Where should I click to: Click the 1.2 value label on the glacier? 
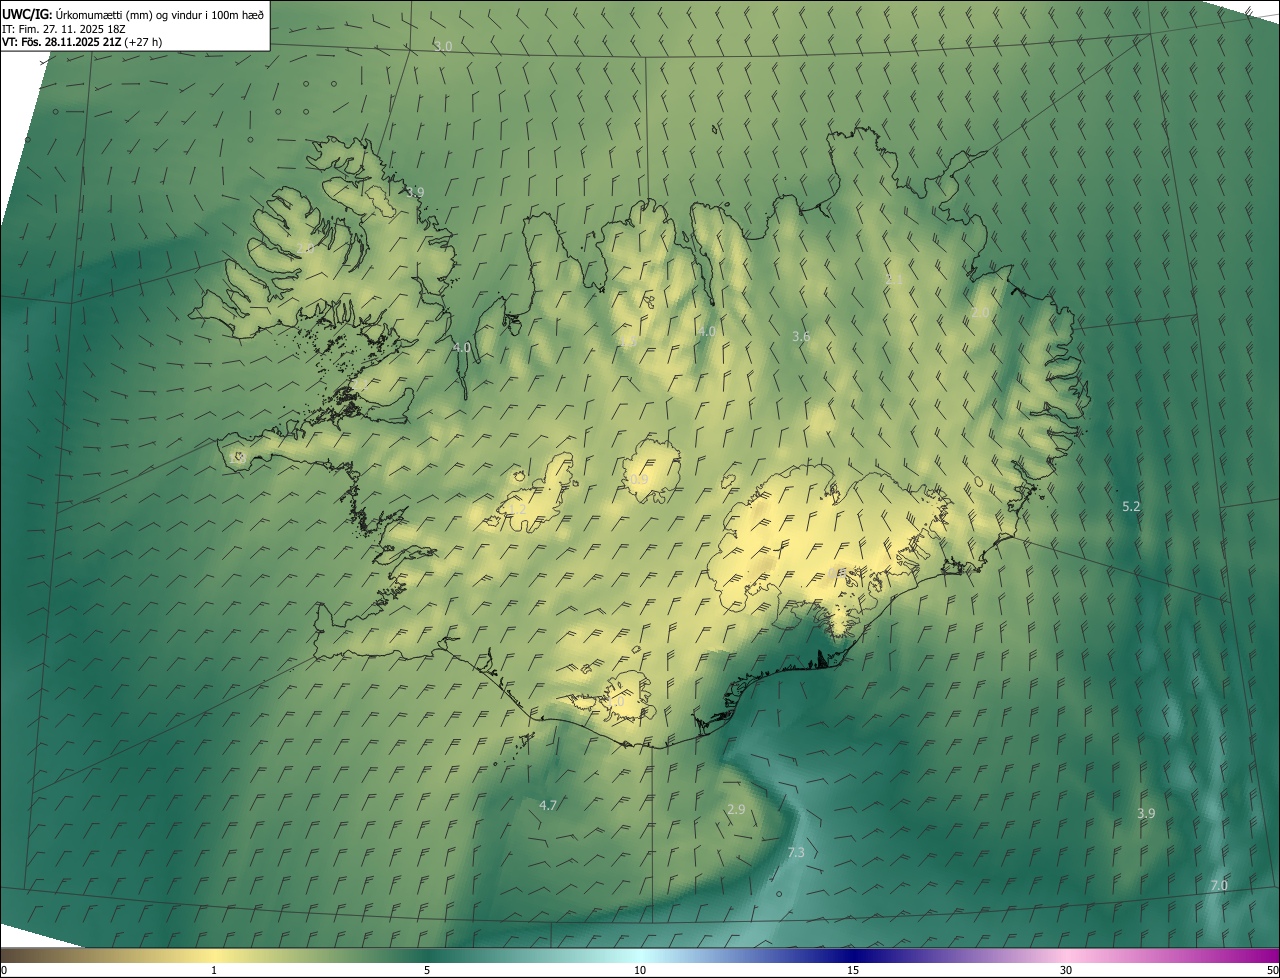coord(517,510)
